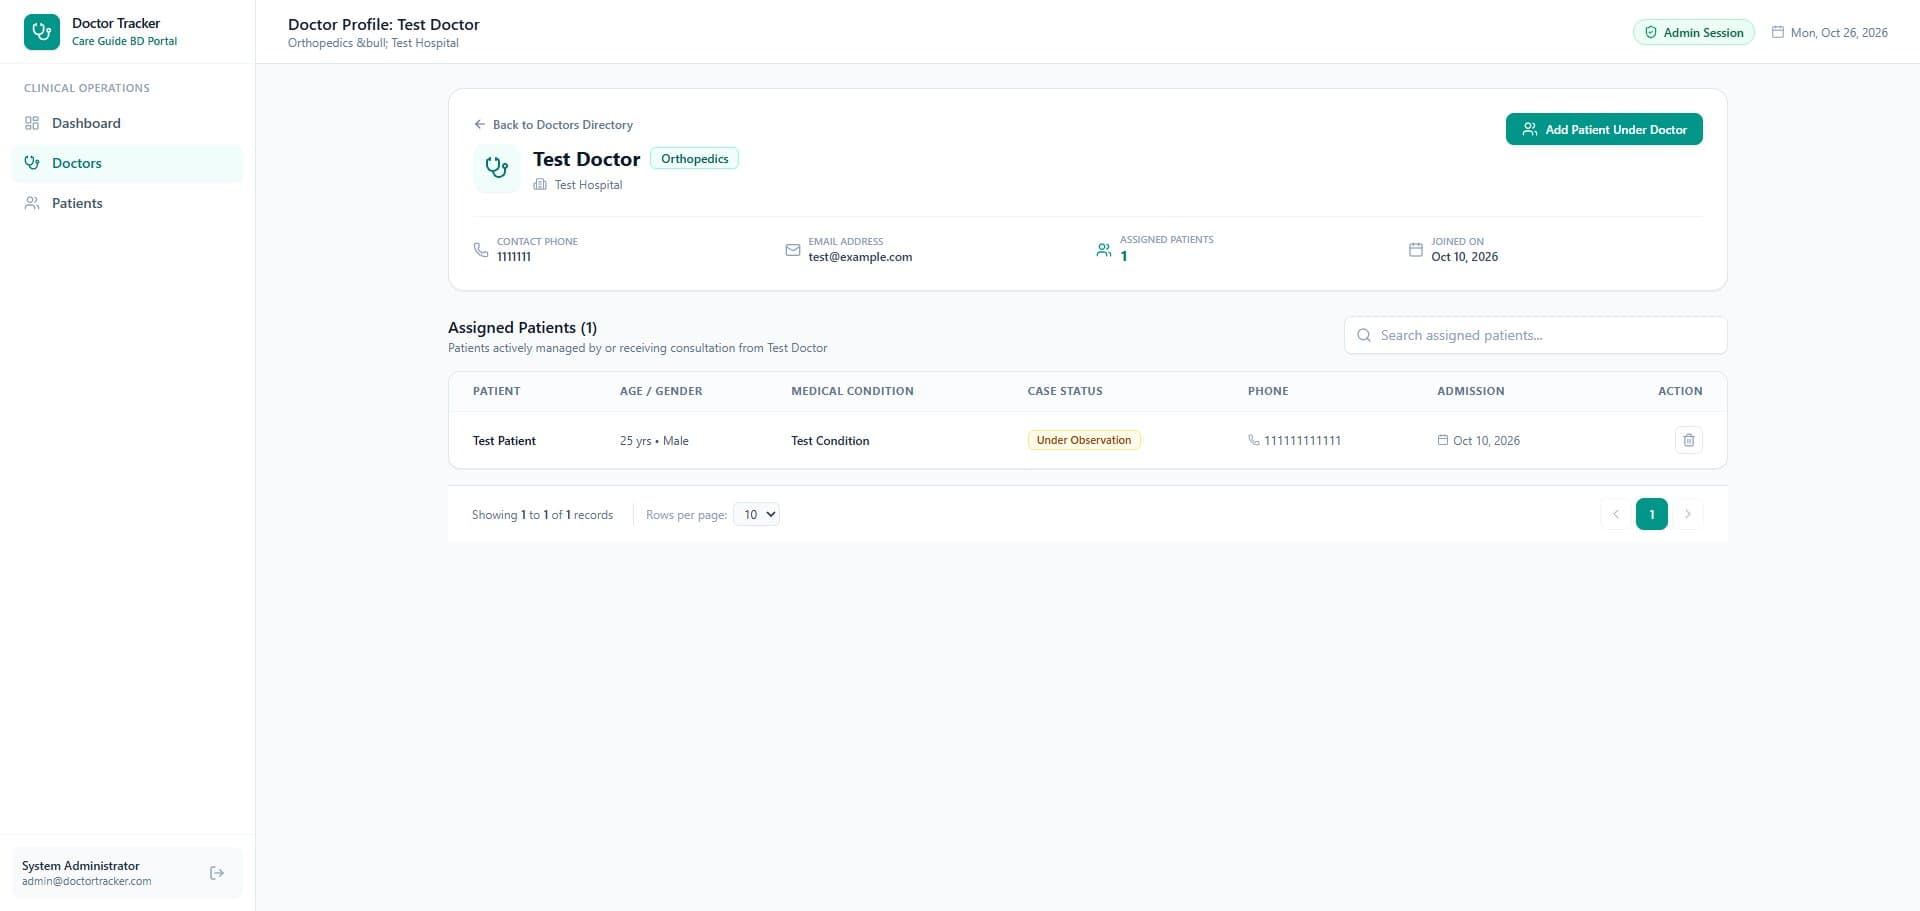Viewport: 1920px width, 911px height.
Task: Go to the Doctors section in sidebar
Action: (x=127, y=163)
